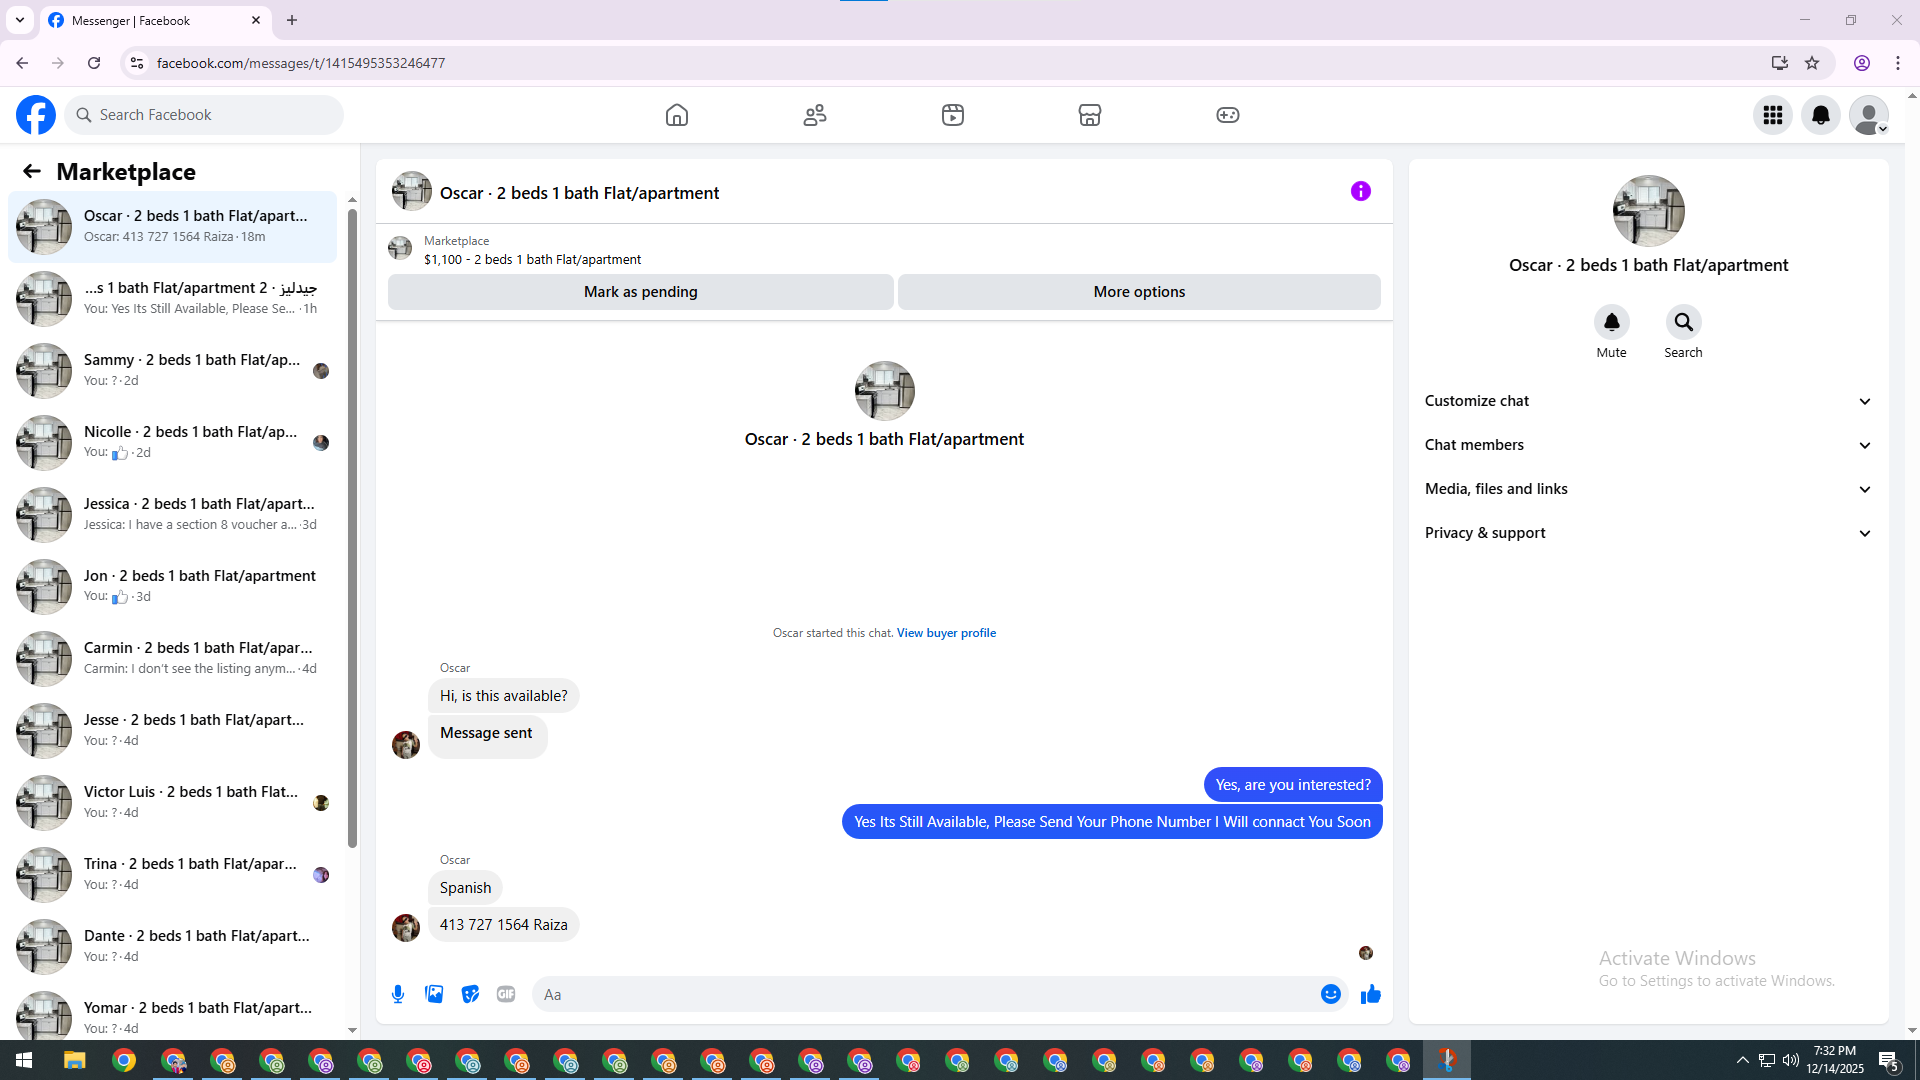Click the Aa message input field
Image resolution: width=1920 pixels, height=1080 pixels.
pos(920,994)
